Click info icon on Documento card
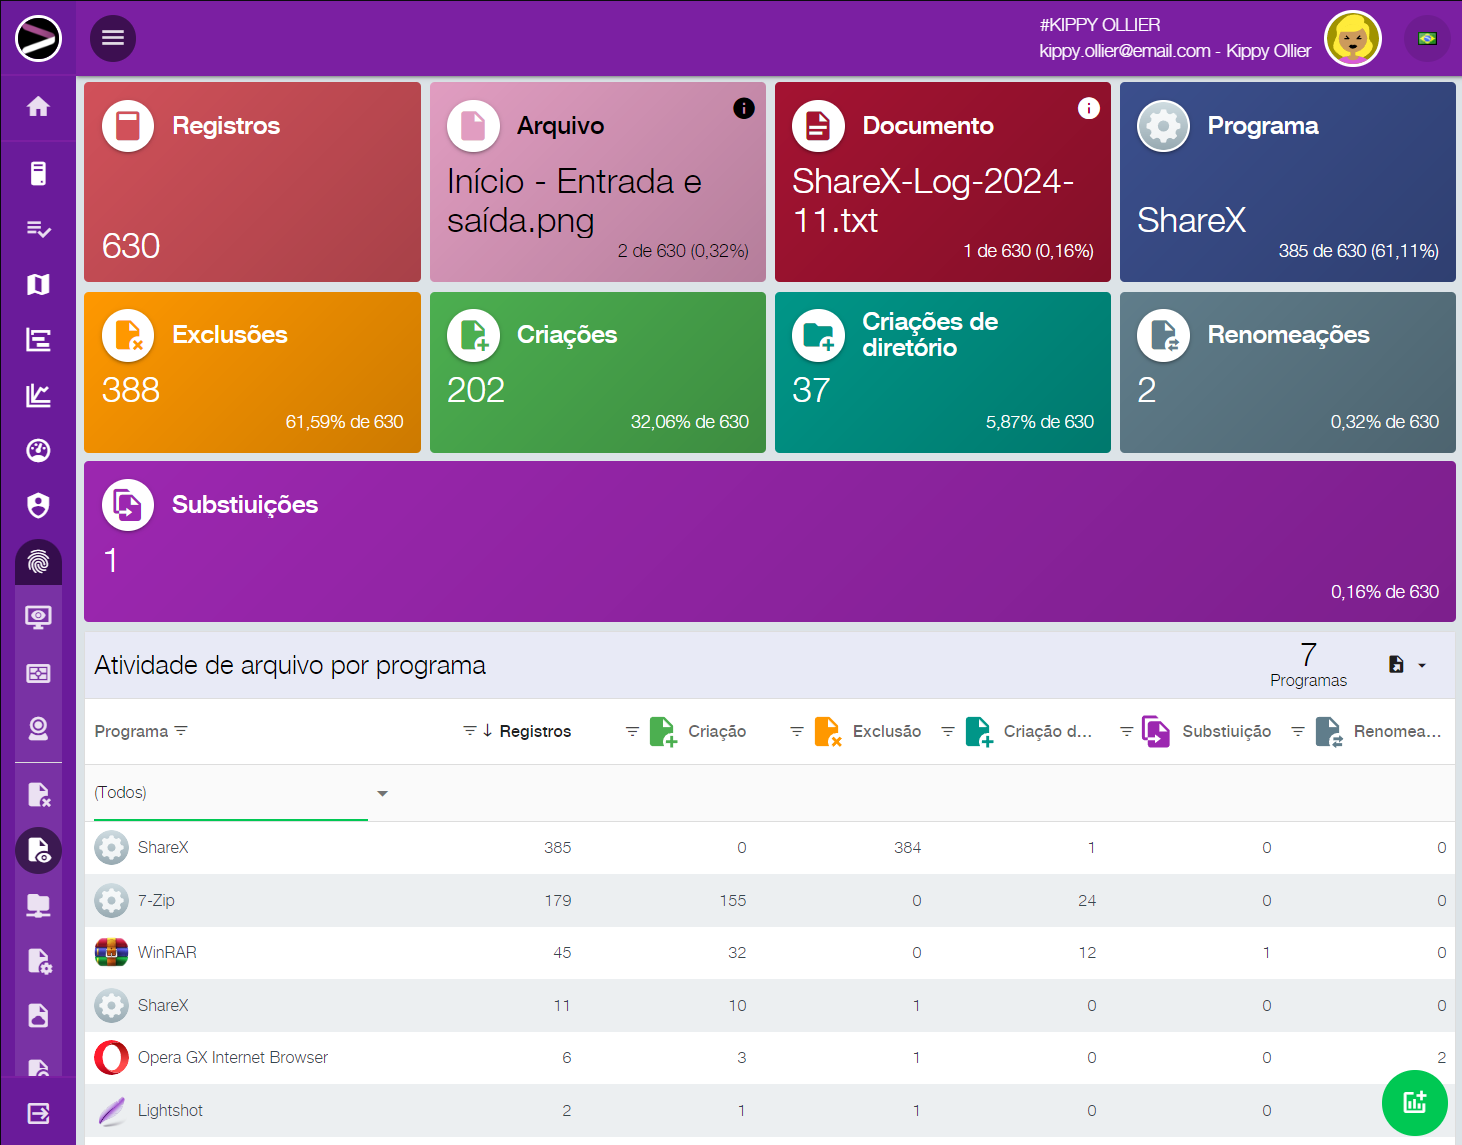1462x1145 pixels. (1088, 108)
